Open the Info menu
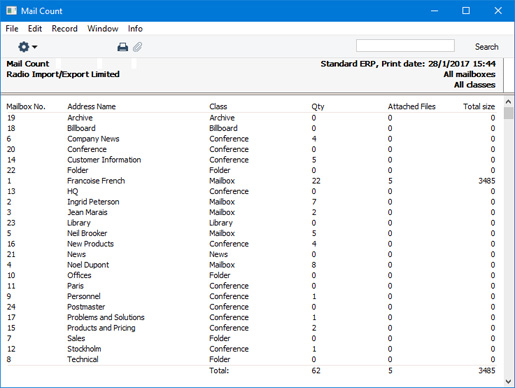The height and width of the screenshot is (388, 515). click(135, 29)
